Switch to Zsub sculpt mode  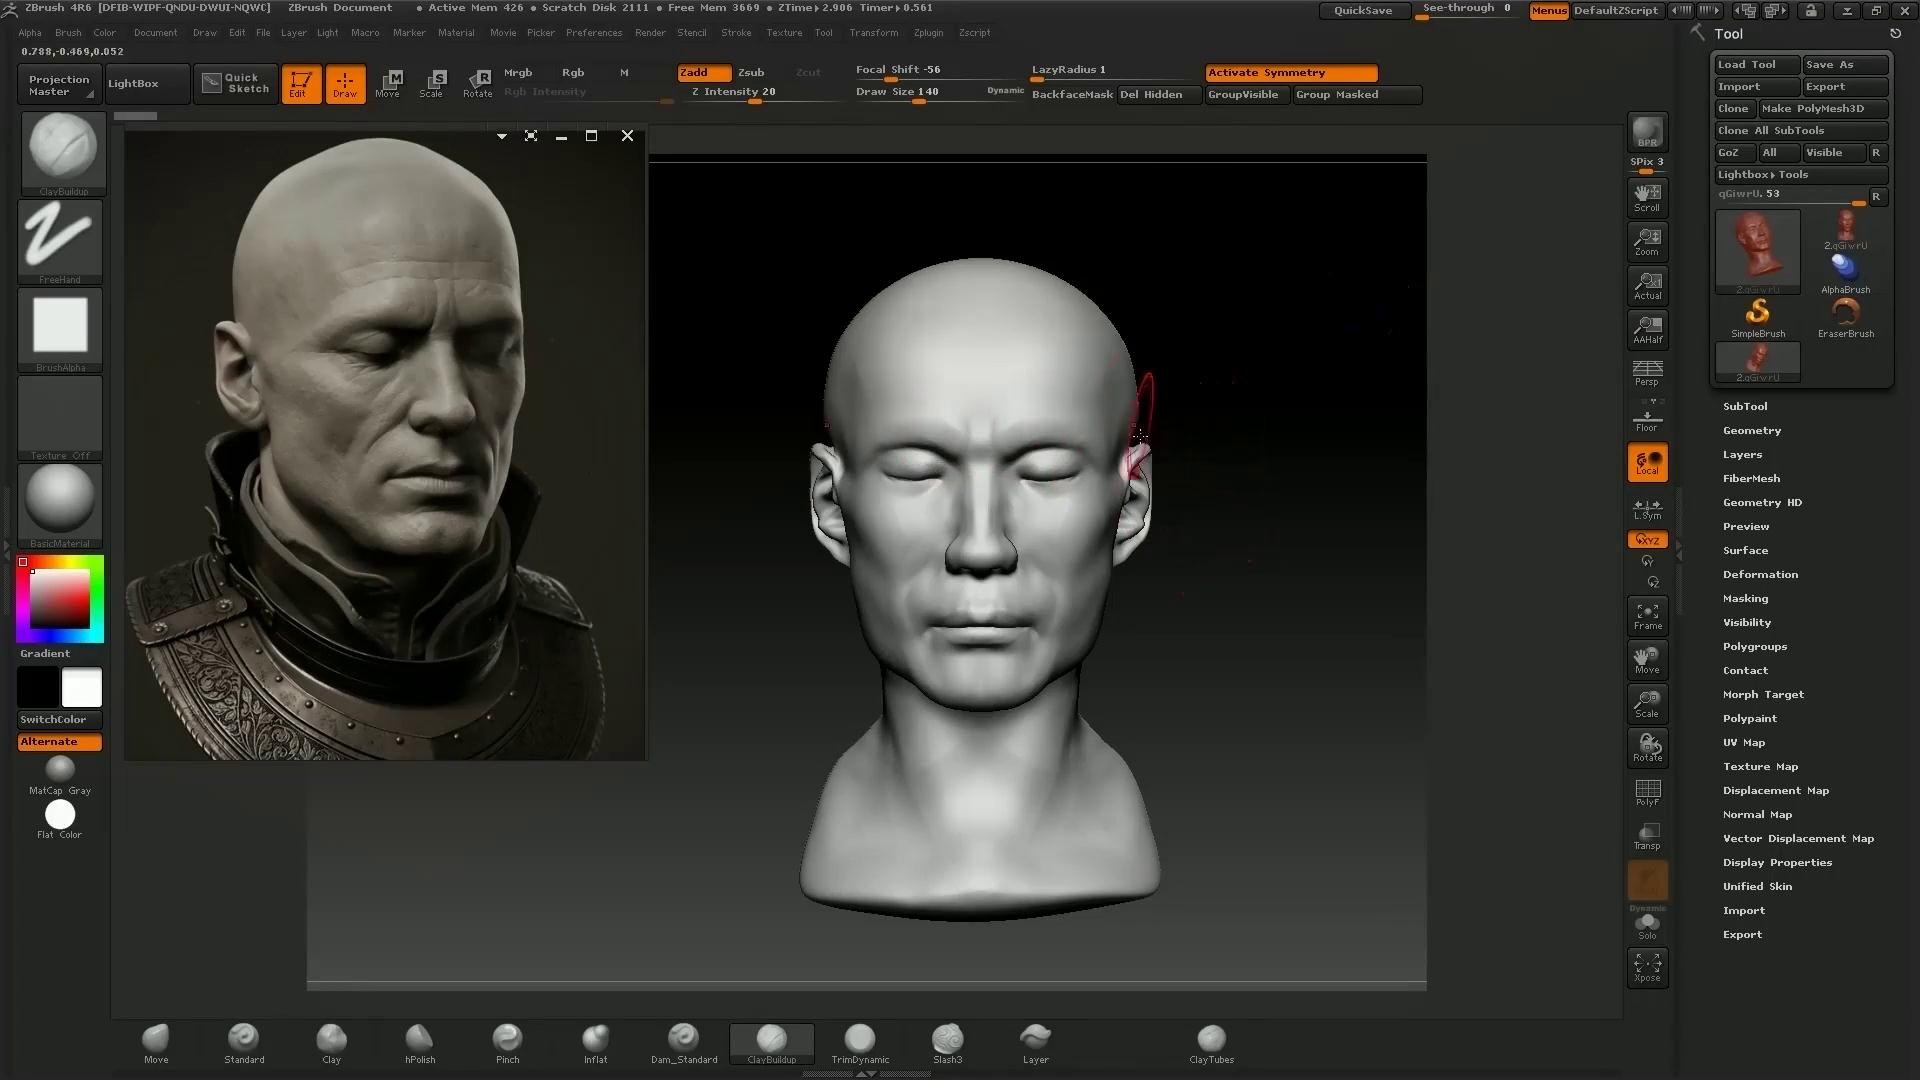(751, 73)
